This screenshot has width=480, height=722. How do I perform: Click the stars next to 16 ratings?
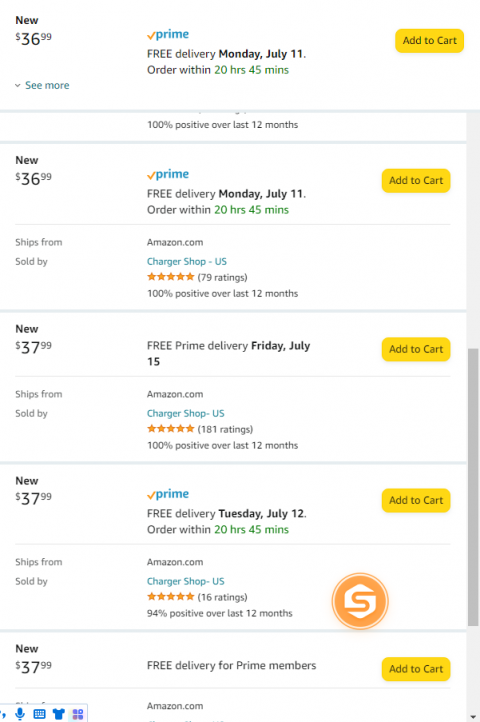pos(170,597)
